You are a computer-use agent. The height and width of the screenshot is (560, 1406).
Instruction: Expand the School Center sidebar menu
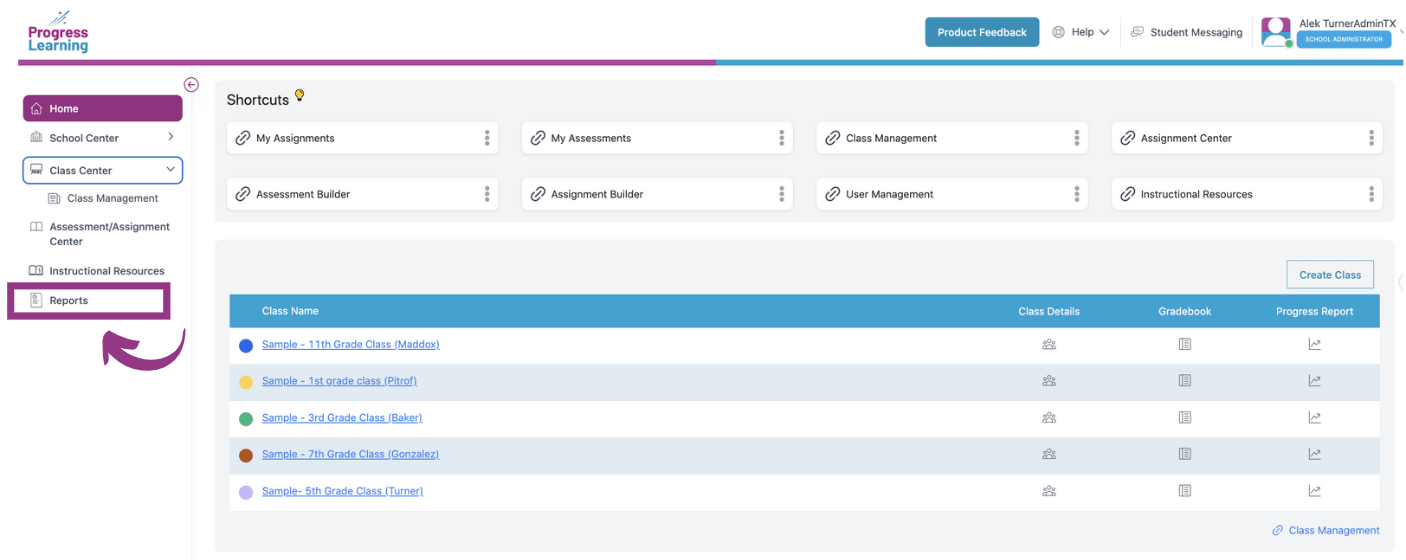(171, 137)
